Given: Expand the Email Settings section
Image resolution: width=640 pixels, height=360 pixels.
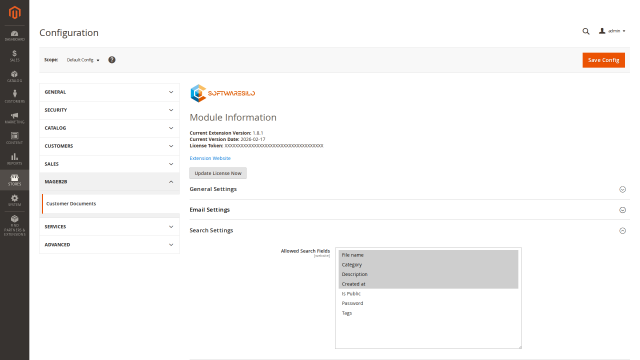Looking at the screenshot, I should tap(409, 210).
